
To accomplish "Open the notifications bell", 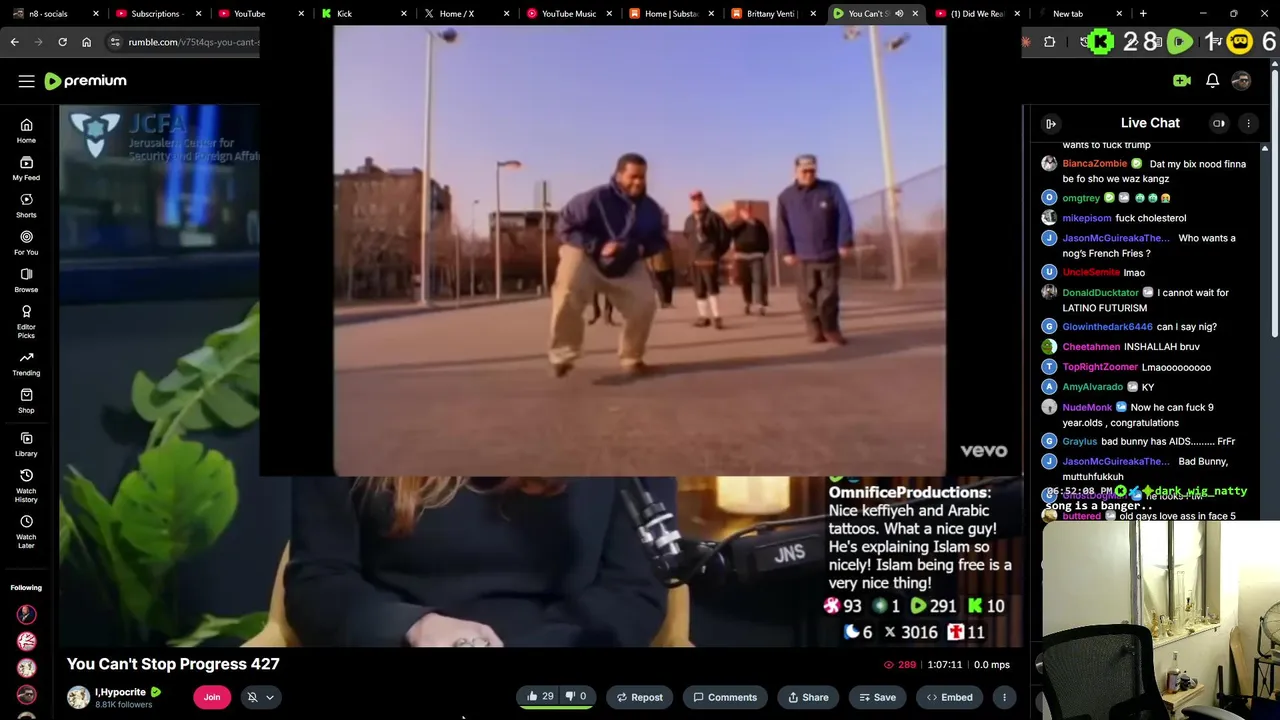I will coord(1212,81).
